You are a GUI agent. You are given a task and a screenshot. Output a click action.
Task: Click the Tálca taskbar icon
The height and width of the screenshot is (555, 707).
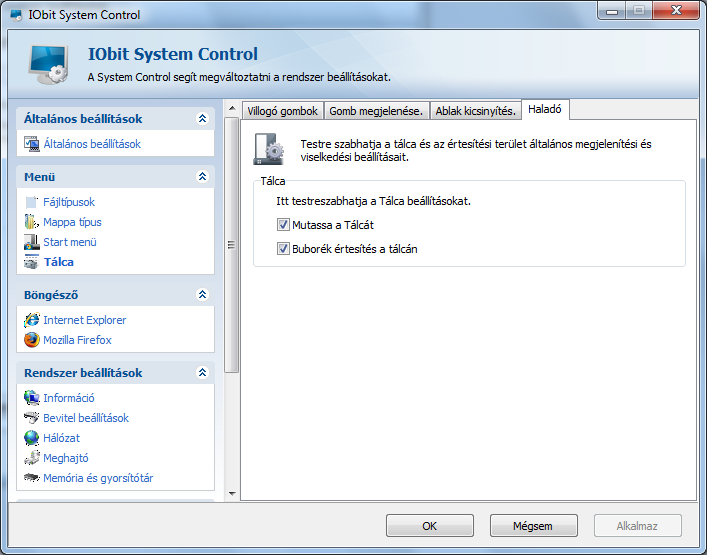click(x=32, y=262)
